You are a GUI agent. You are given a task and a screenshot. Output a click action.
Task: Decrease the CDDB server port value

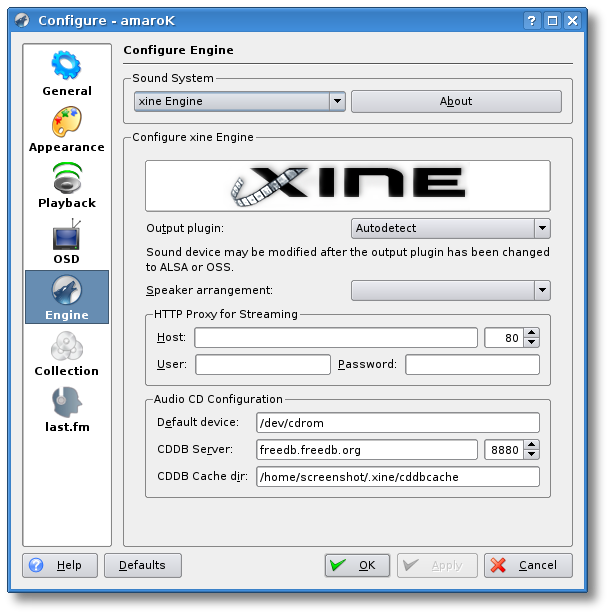tap(530, 455)
